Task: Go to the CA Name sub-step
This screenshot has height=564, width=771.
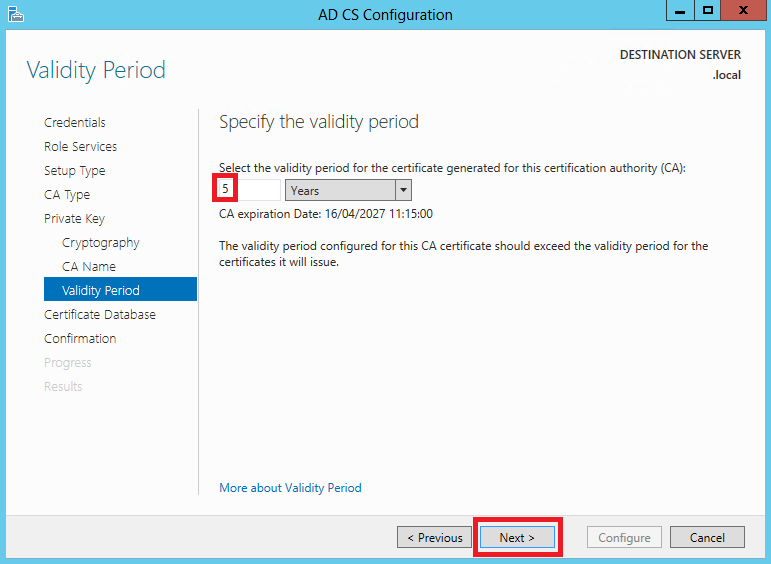Action: (x=89, y=267)
